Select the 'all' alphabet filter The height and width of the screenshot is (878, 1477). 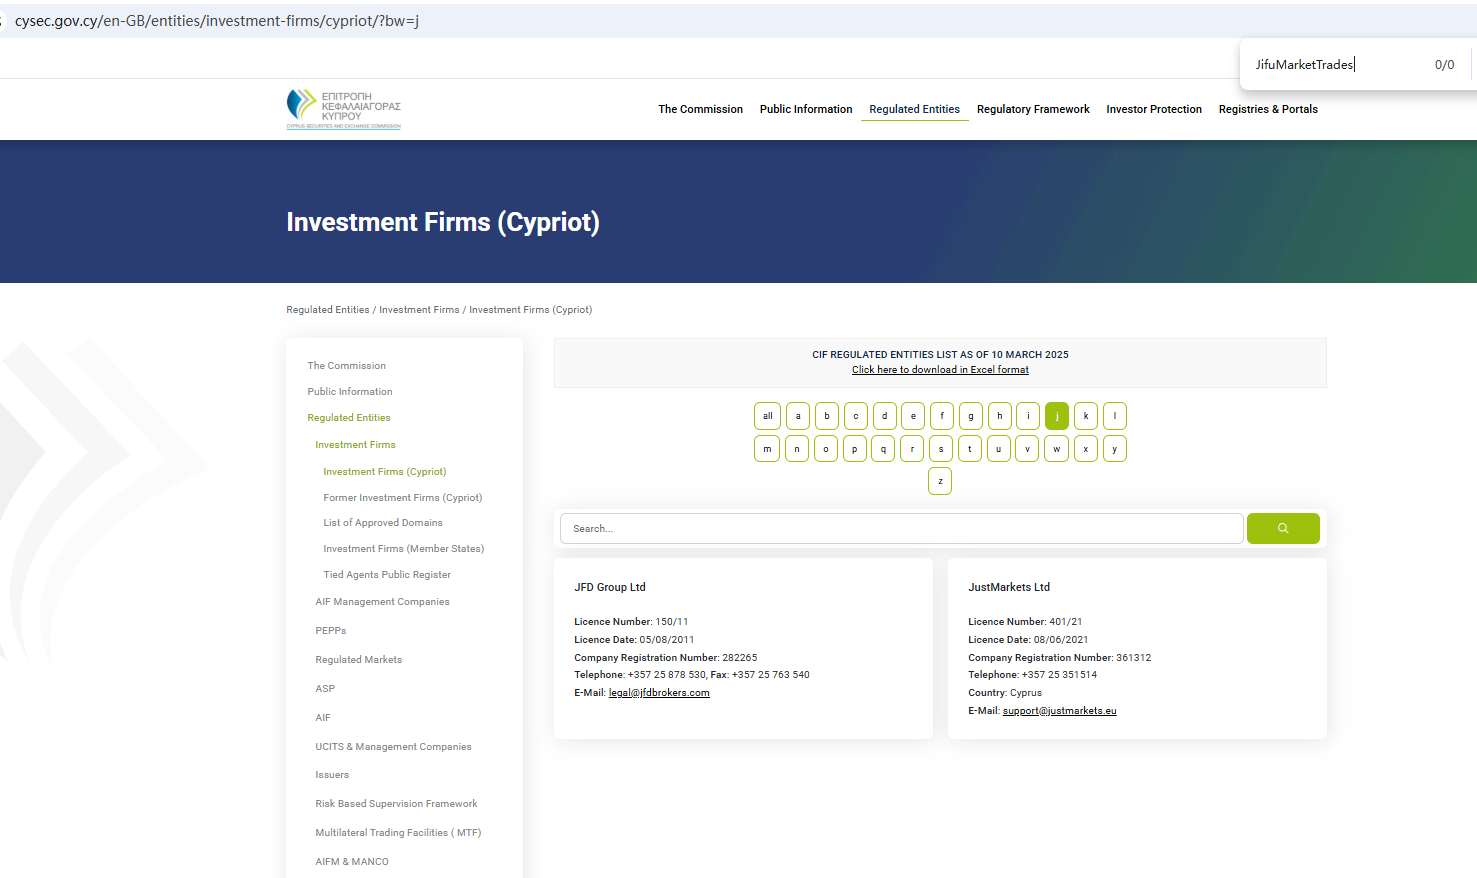(767, 416)
